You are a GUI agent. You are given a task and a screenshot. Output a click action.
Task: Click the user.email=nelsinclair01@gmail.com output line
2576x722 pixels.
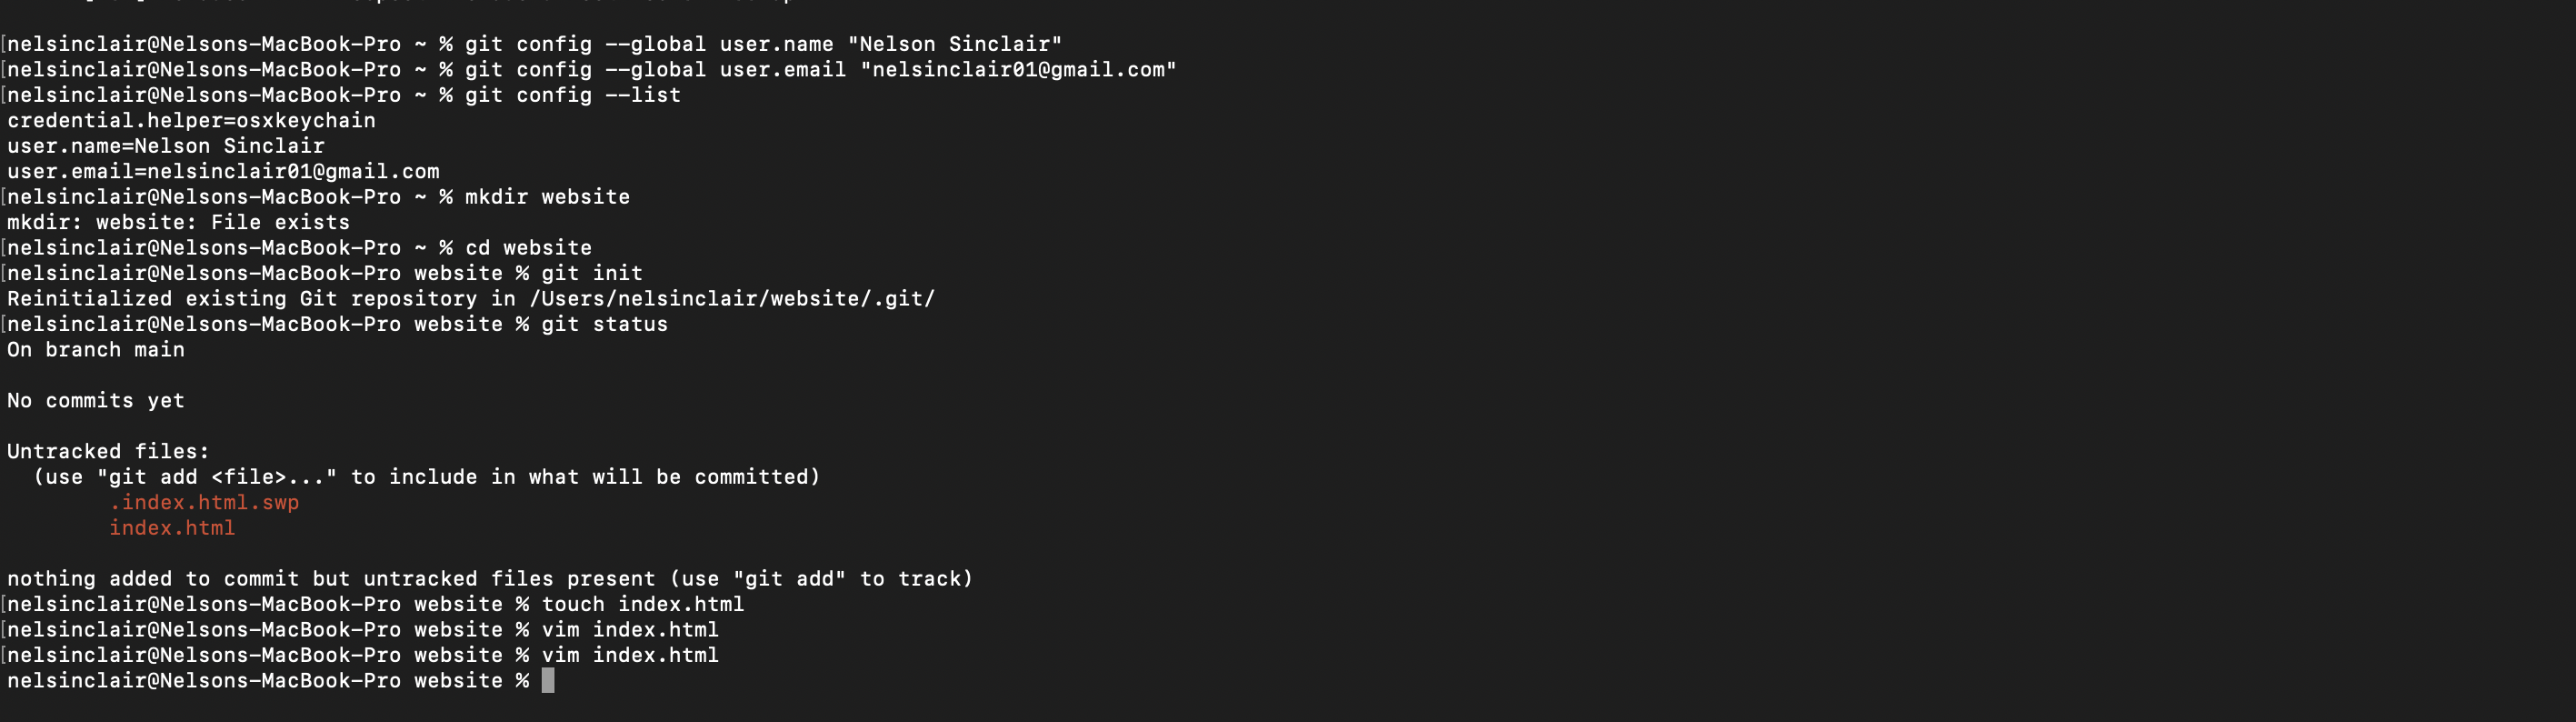[224, 171]
